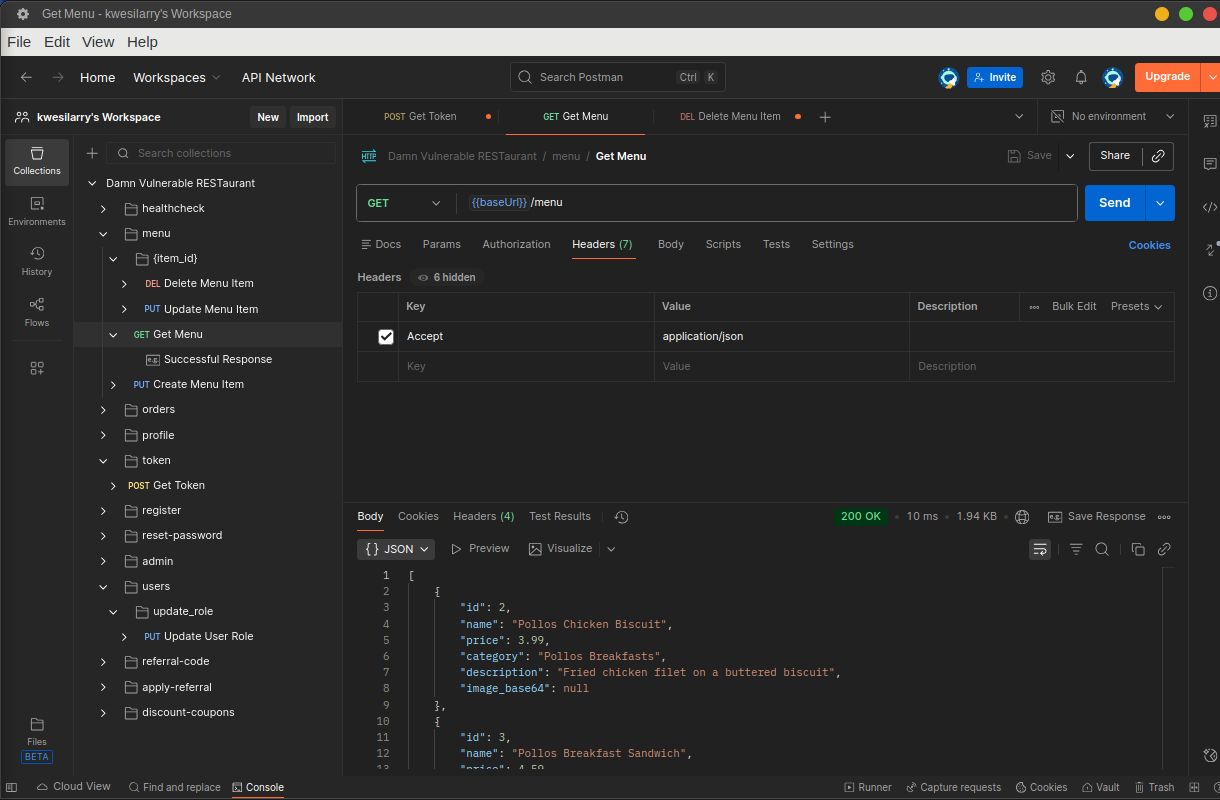The image size is (1220, 800).
Task: Show the 6 hidden headers
Action: click(x=447, y=277)
